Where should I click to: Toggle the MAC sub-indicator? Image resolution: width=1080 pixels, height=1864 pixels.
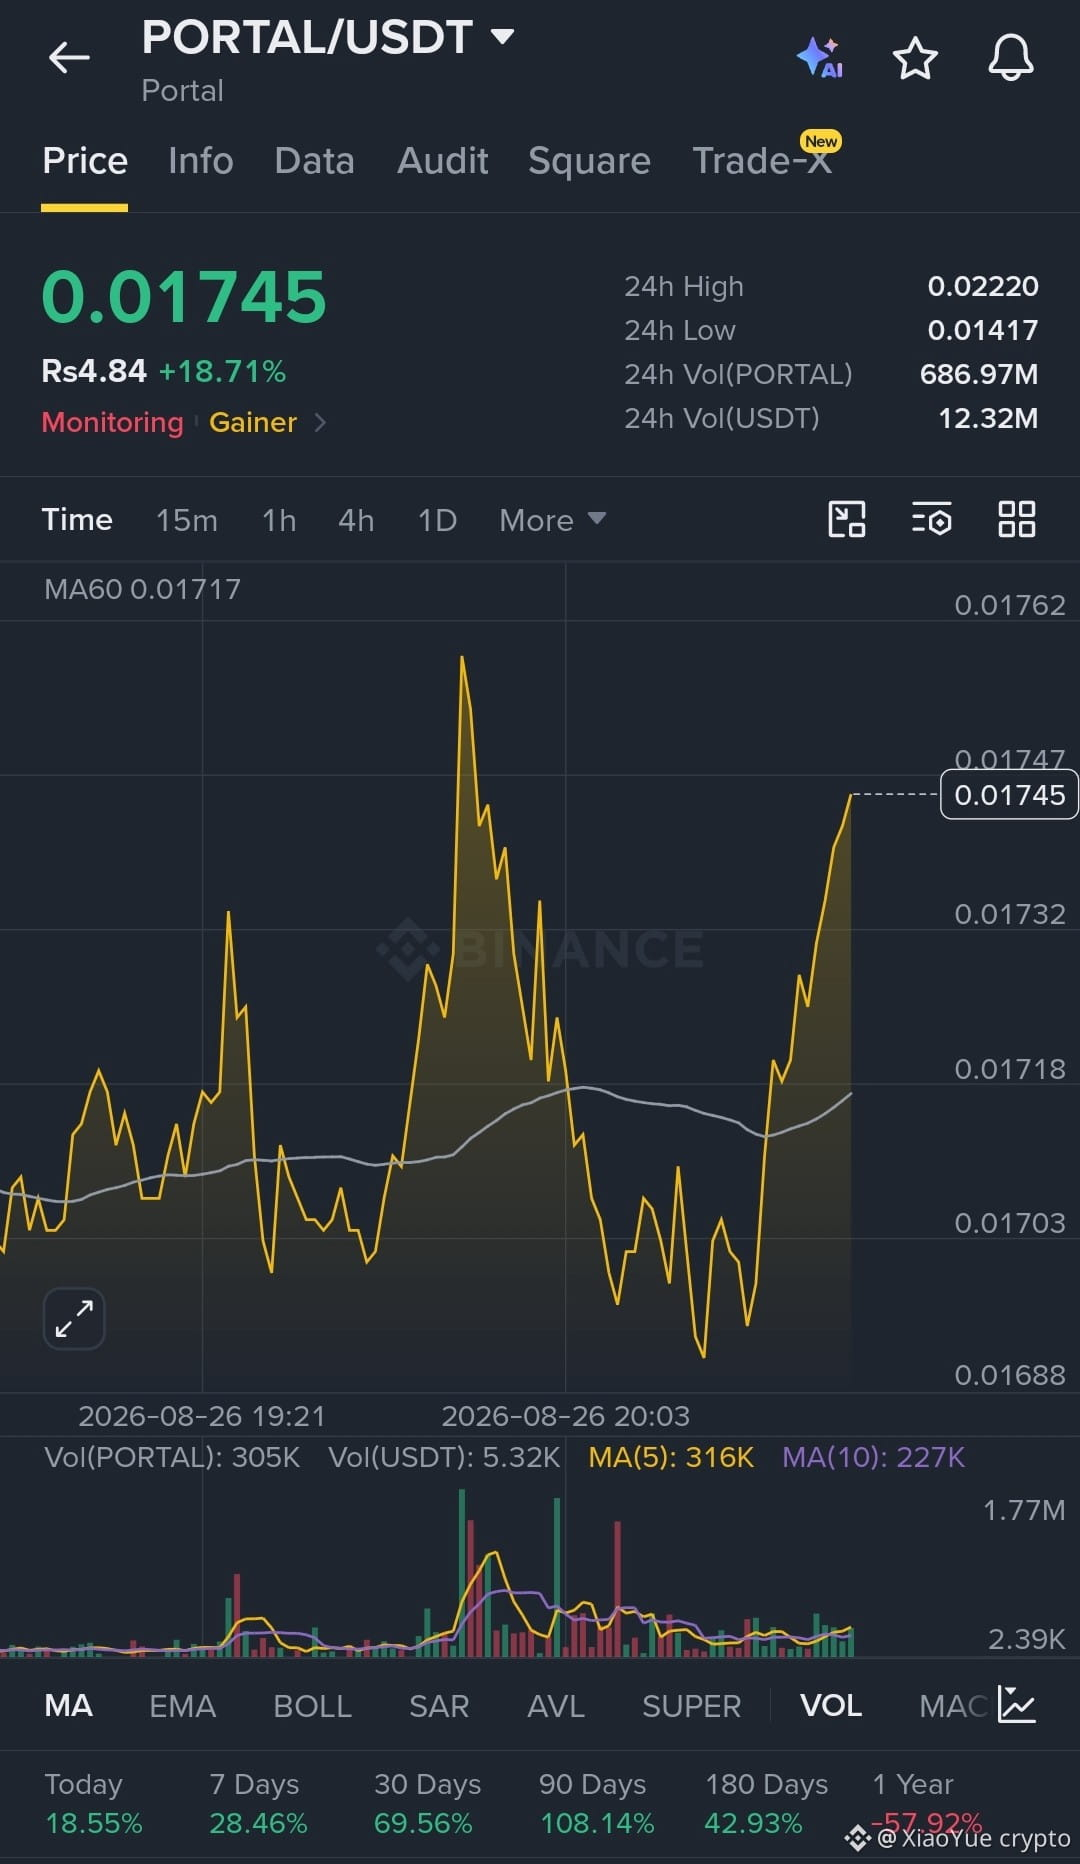[x=954, y=1706]
